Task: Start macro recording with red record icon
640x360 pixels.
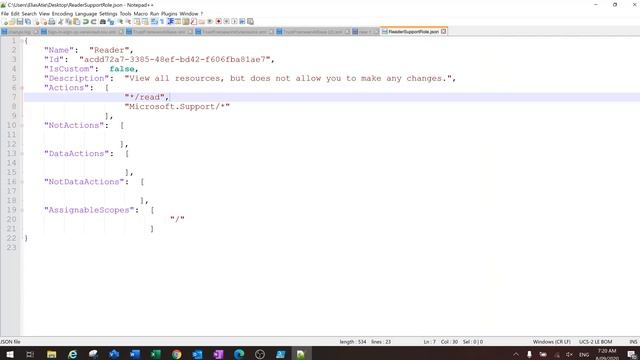Action: 218,22
